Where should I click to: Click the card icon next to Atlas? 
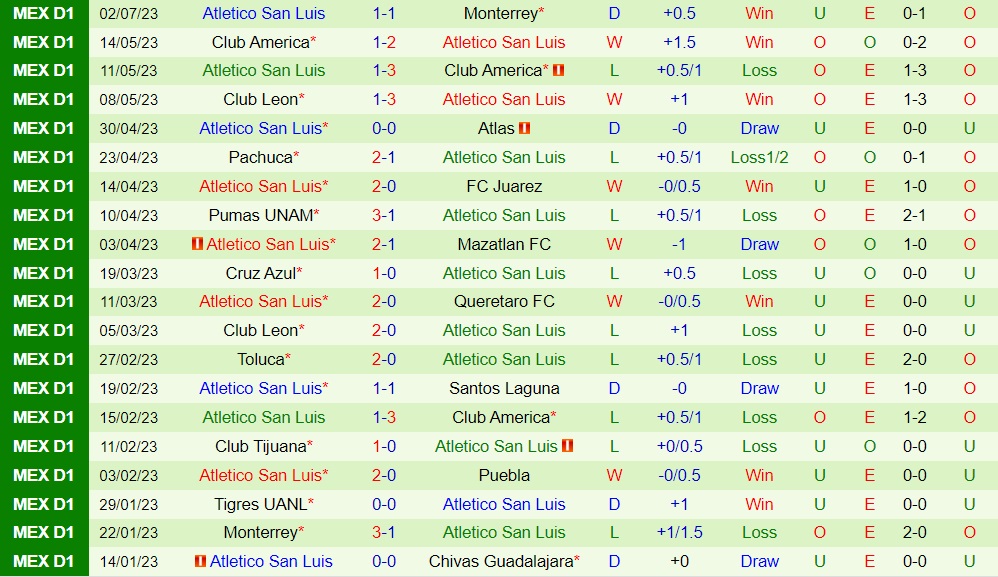[525, 128]
